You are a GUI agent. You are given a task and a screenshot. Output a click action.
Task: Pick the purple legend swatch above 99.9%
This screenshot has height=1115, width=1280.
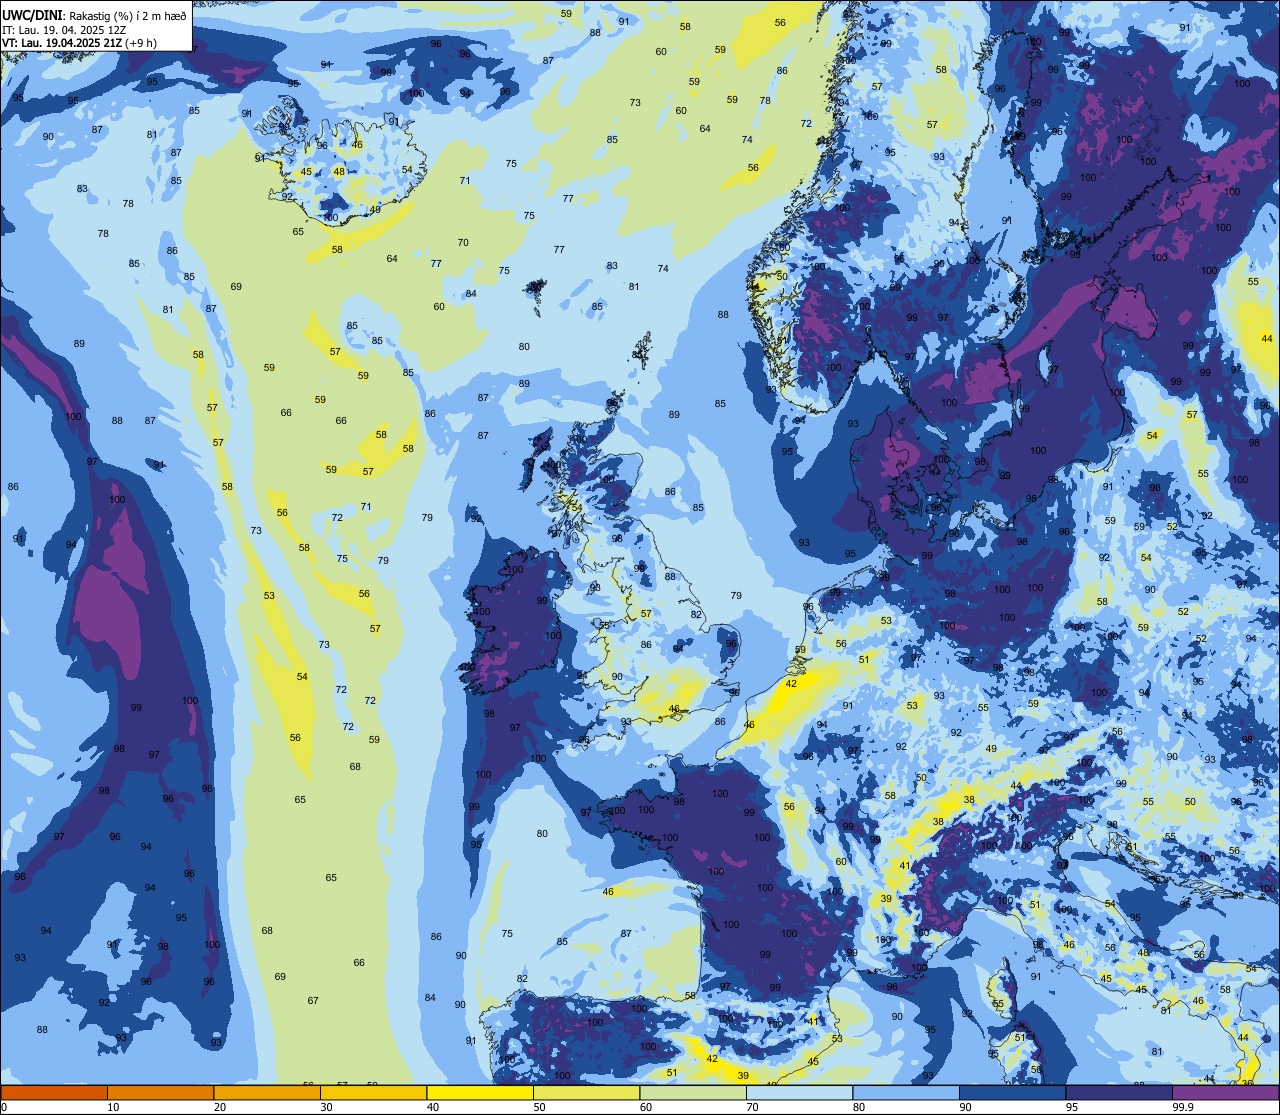[x=1225, y=1092]
